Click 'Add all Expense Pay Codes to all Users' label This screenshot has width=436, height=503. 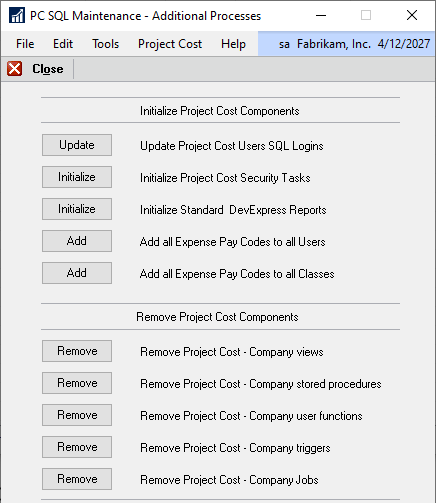click(x=233, y=242)
